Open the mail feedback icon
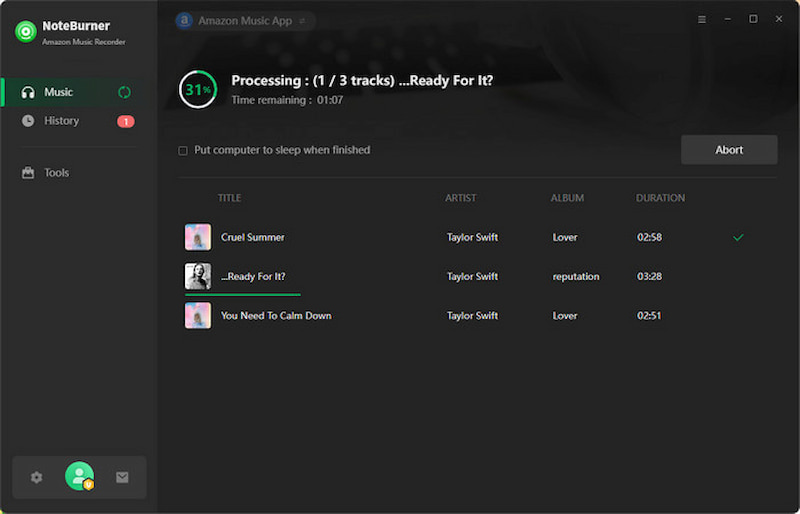 tap(122, 477)
